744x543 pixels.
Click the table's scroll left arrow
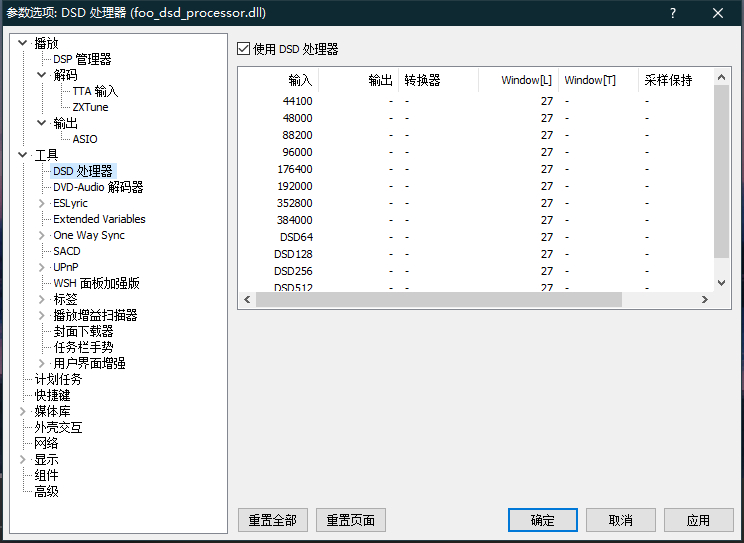247,300
